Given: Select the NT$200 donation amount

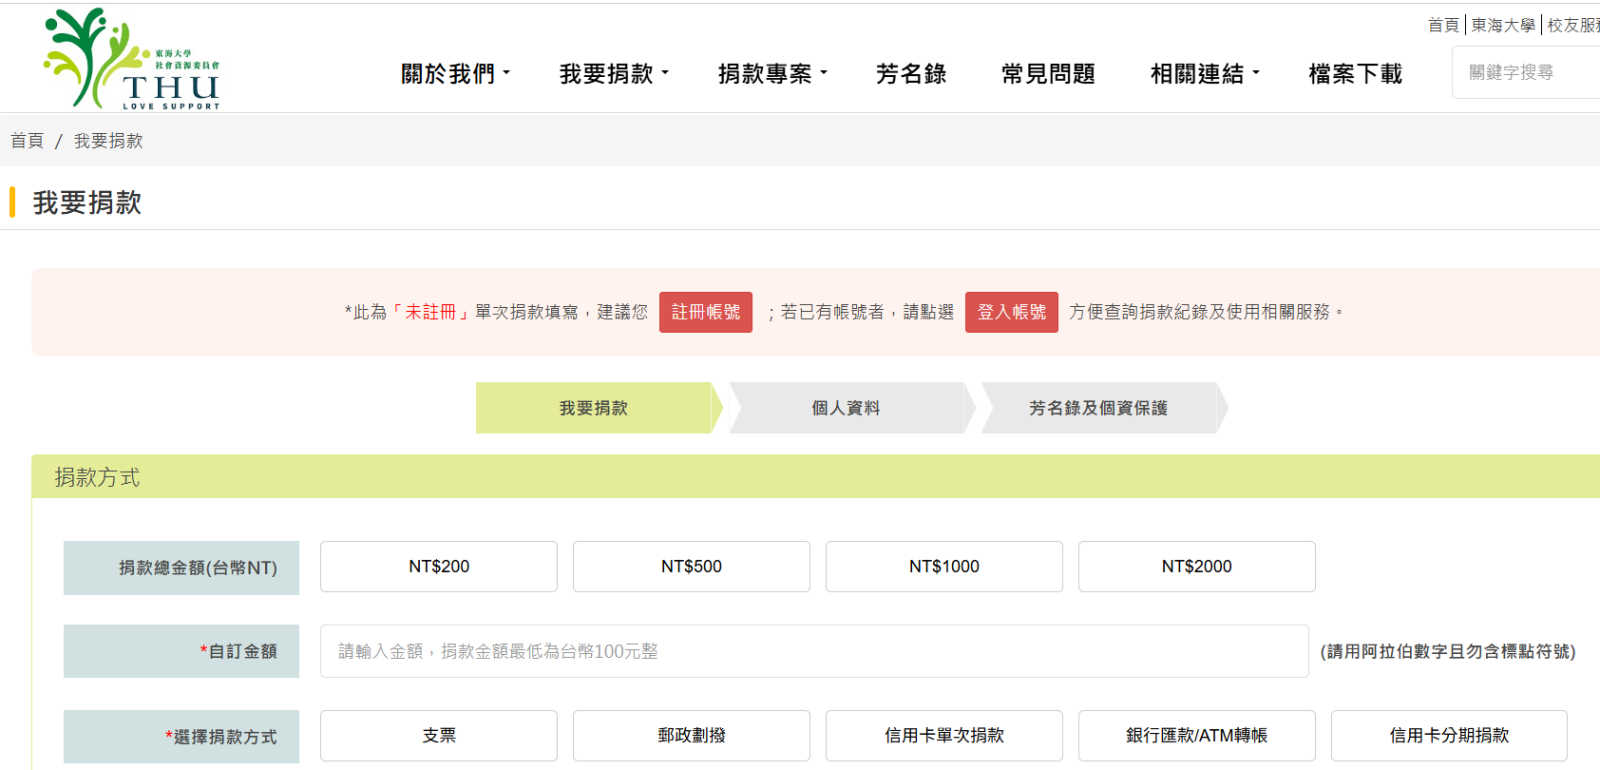Looking at the screenshot, I should [x=438, y=567].
